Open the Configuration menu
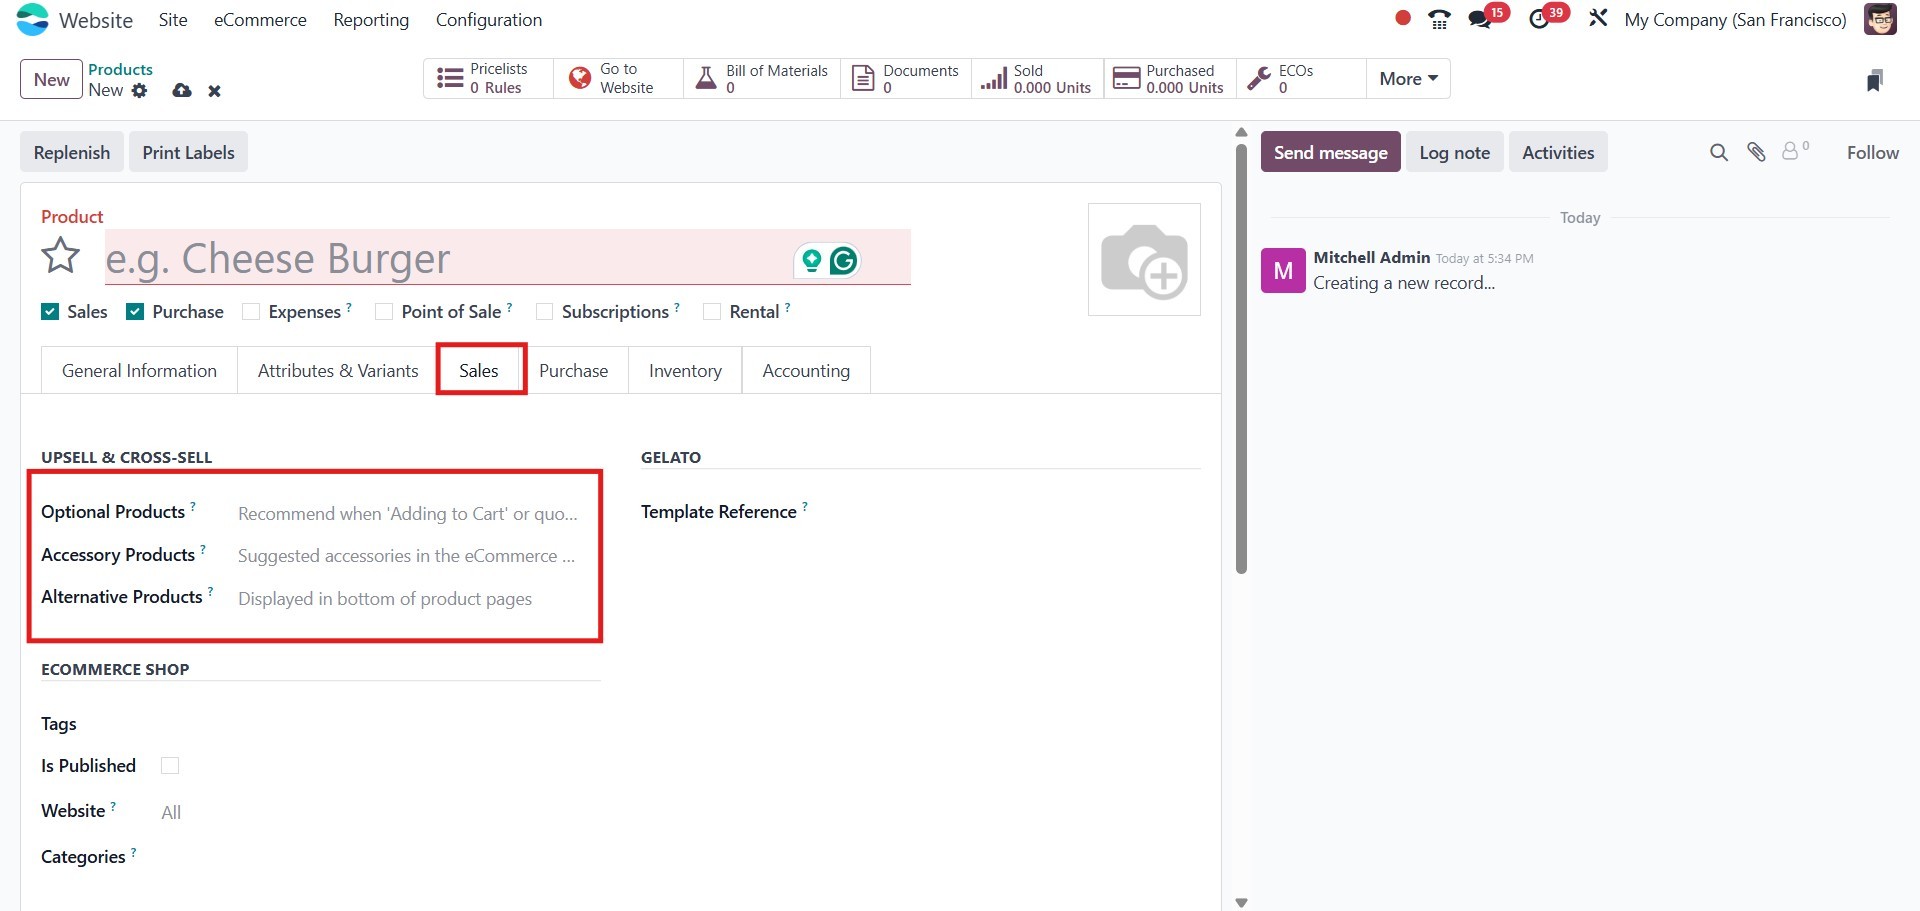 (x=489, y=20)
